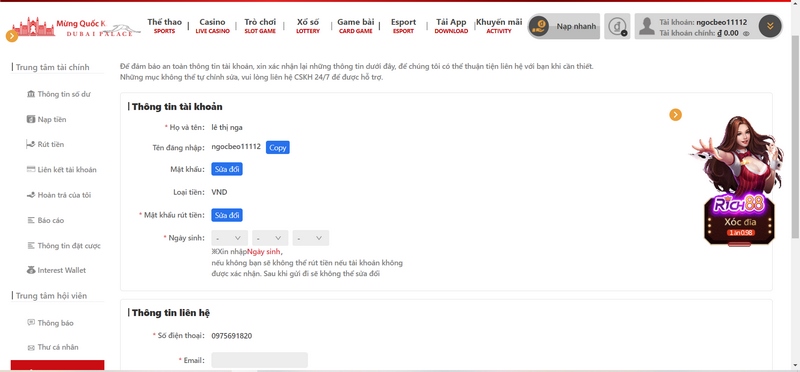Expand the second Ngày sinh dropdown
This screenshot has height=372, width=800.
(270, 238)
